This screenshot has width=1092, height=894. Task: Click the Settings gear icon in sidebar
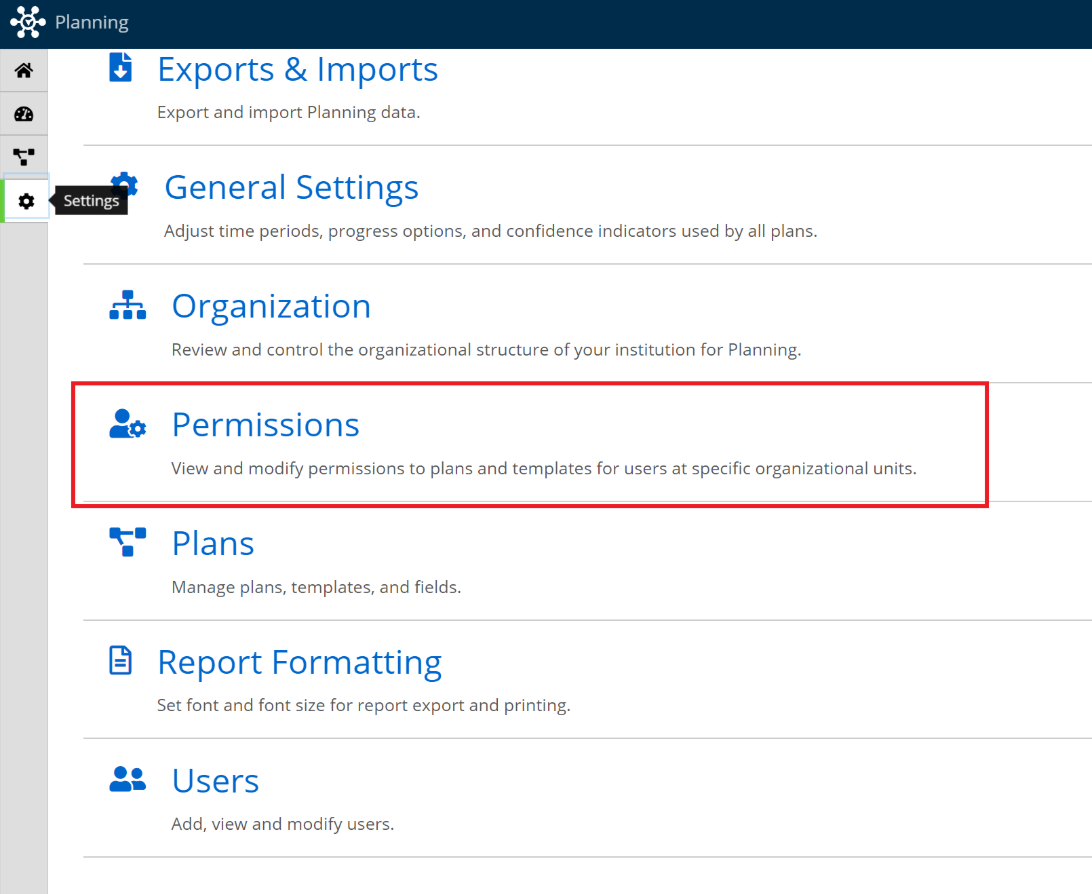click(24, 200)
